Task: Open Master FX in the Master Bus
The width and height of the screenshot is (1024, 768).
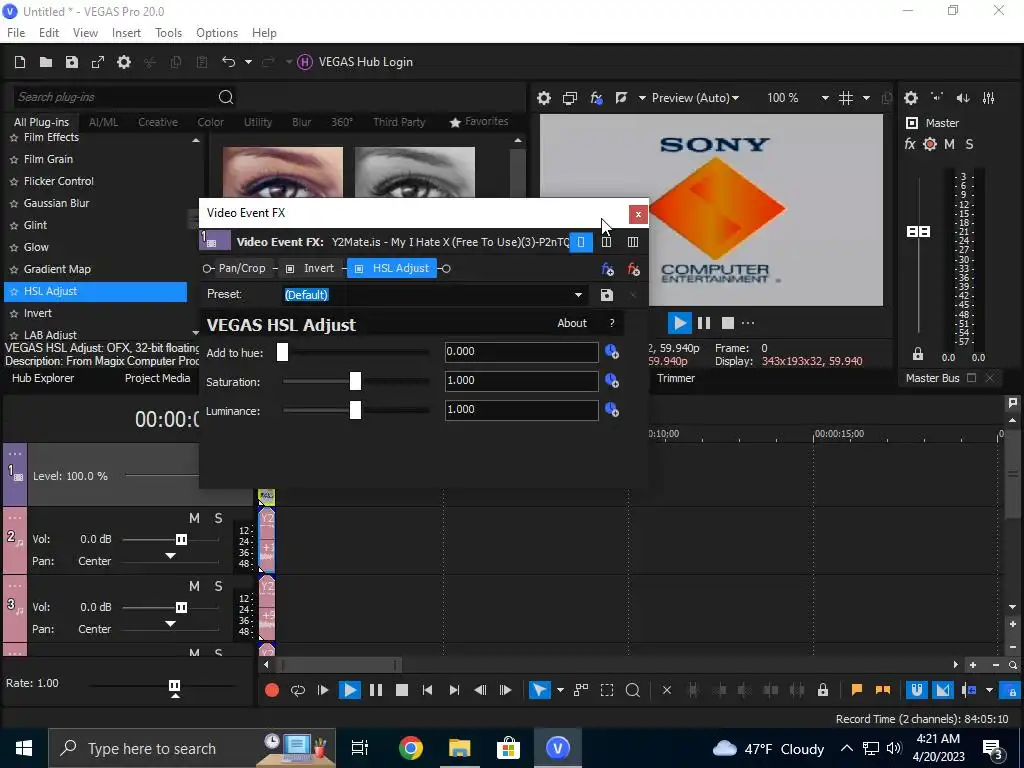Action: tap(910, 144)
